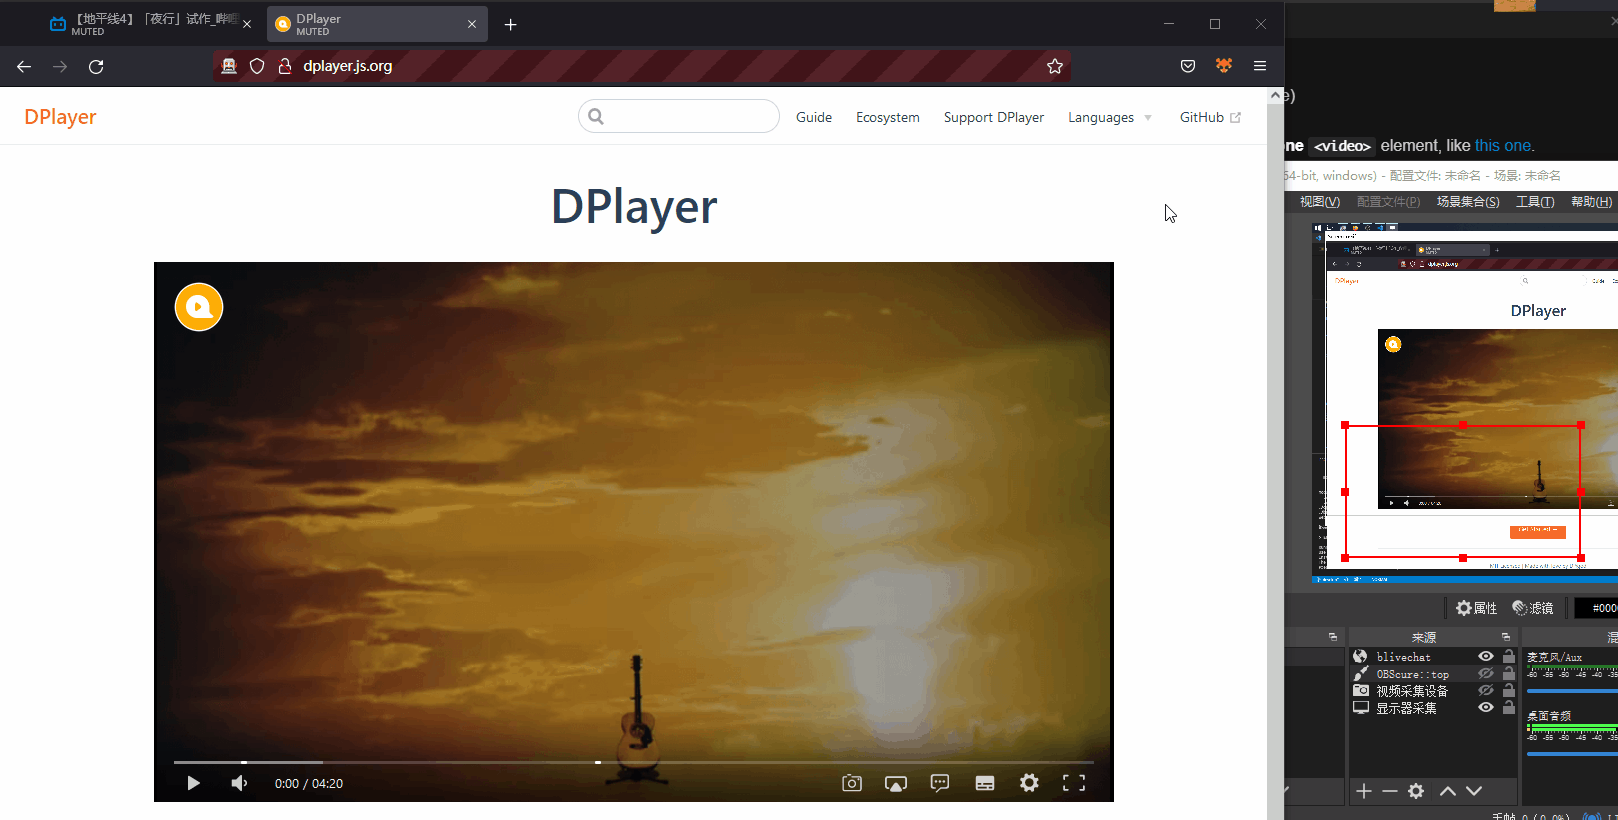Image resolution: width=1618 pixels, height=820 pixels.
Task: Open the tracking protection shield icon
Action: (x=257, y=66)
